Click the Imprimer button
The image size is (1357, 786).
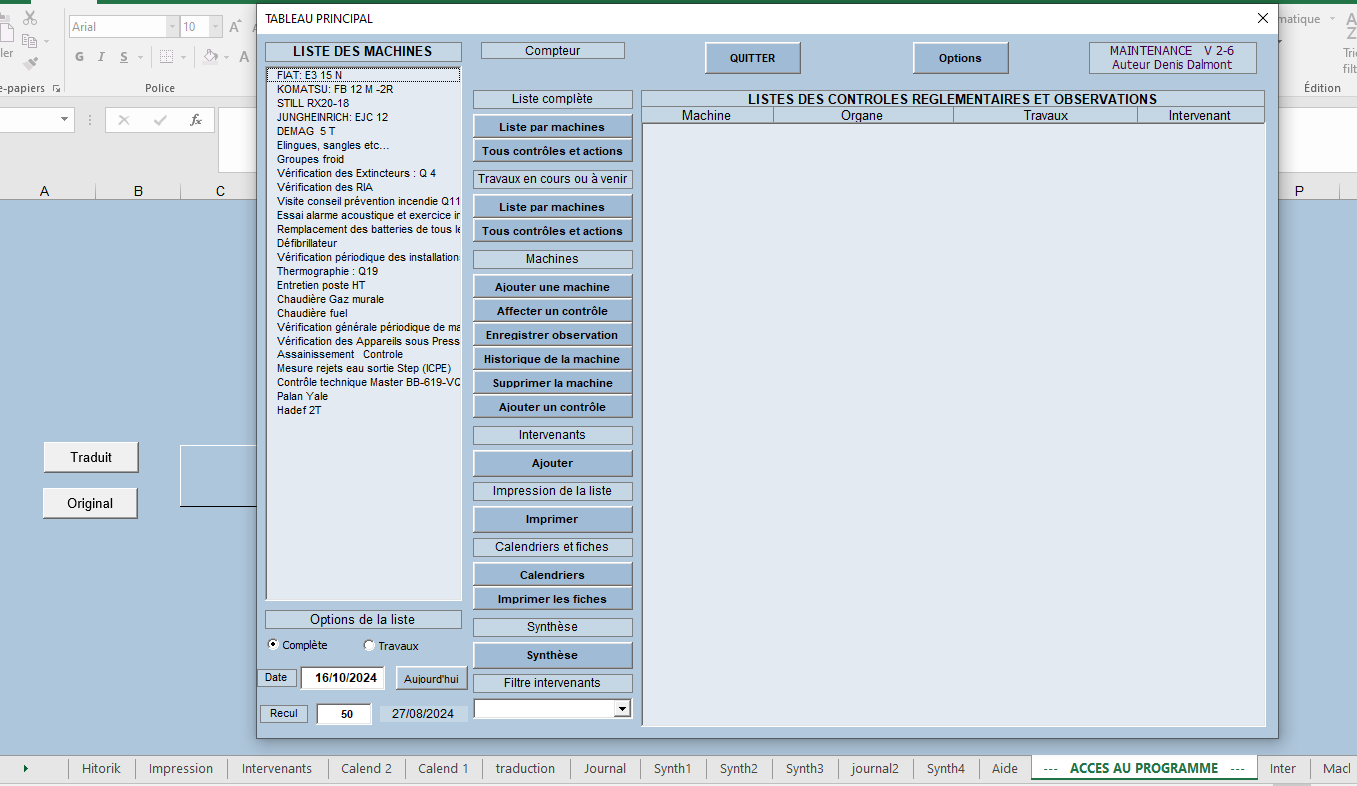click(x=553, y=519)
